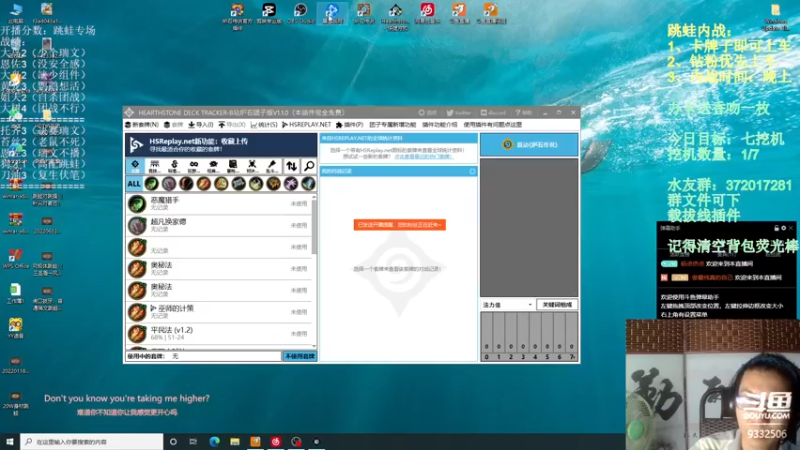This screenshot has height=450, width=800.
Task: Filter by grey second class icon
Action: 169,184
